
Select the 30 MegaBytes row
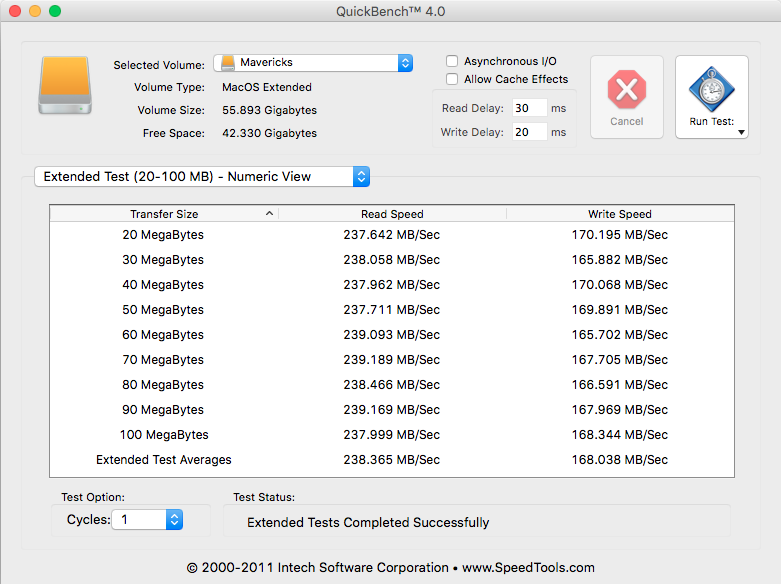(392, 260)
